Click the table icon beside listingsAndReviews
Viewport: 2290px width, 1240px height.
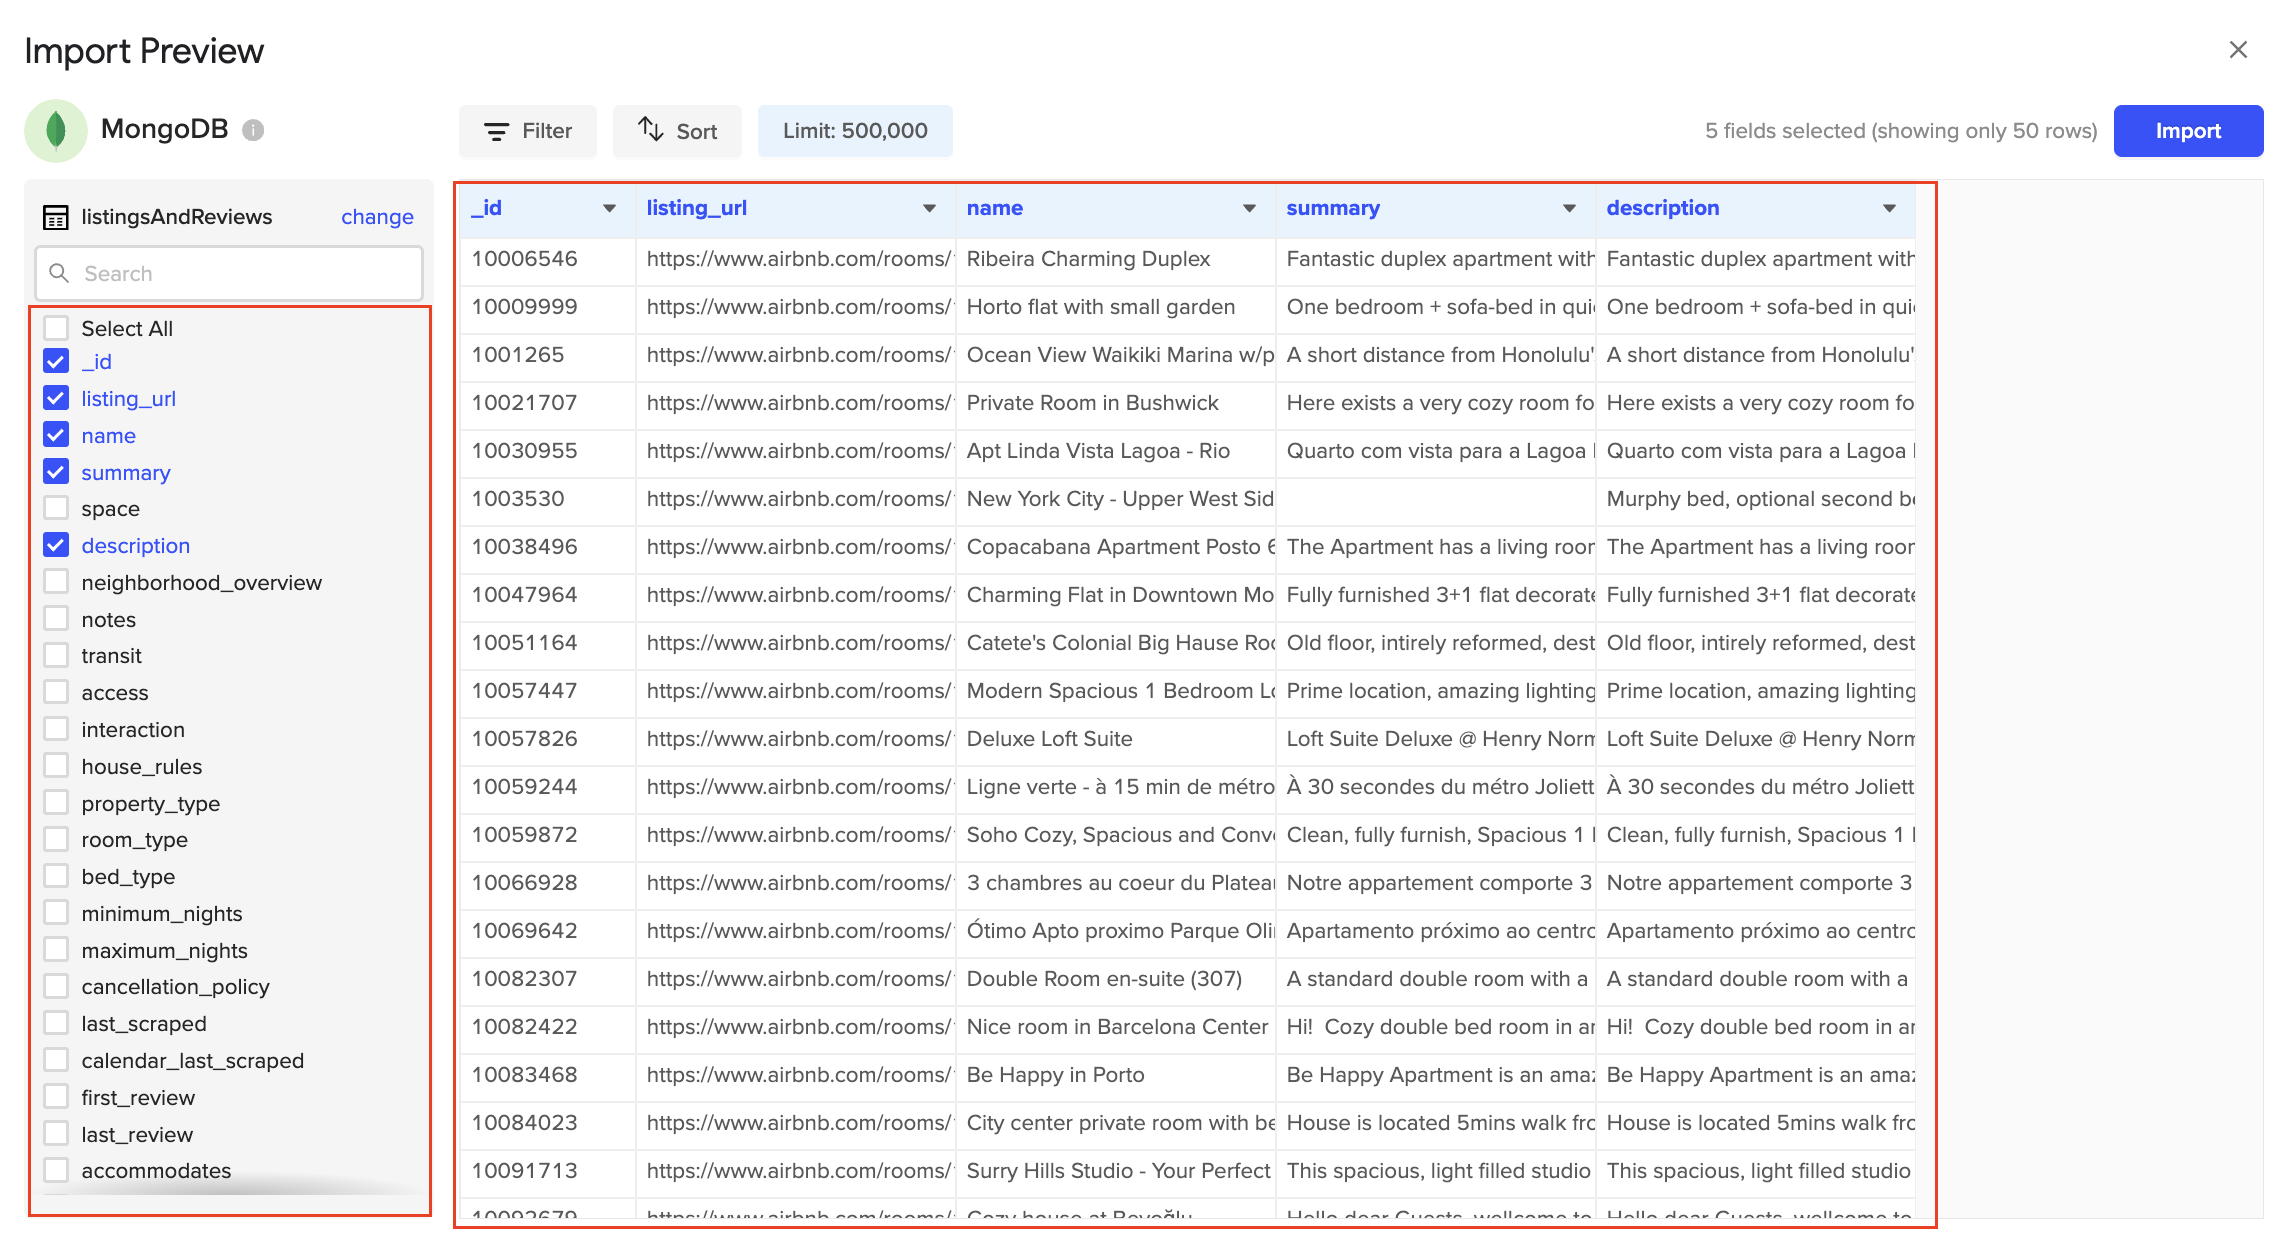pos(56,216)
